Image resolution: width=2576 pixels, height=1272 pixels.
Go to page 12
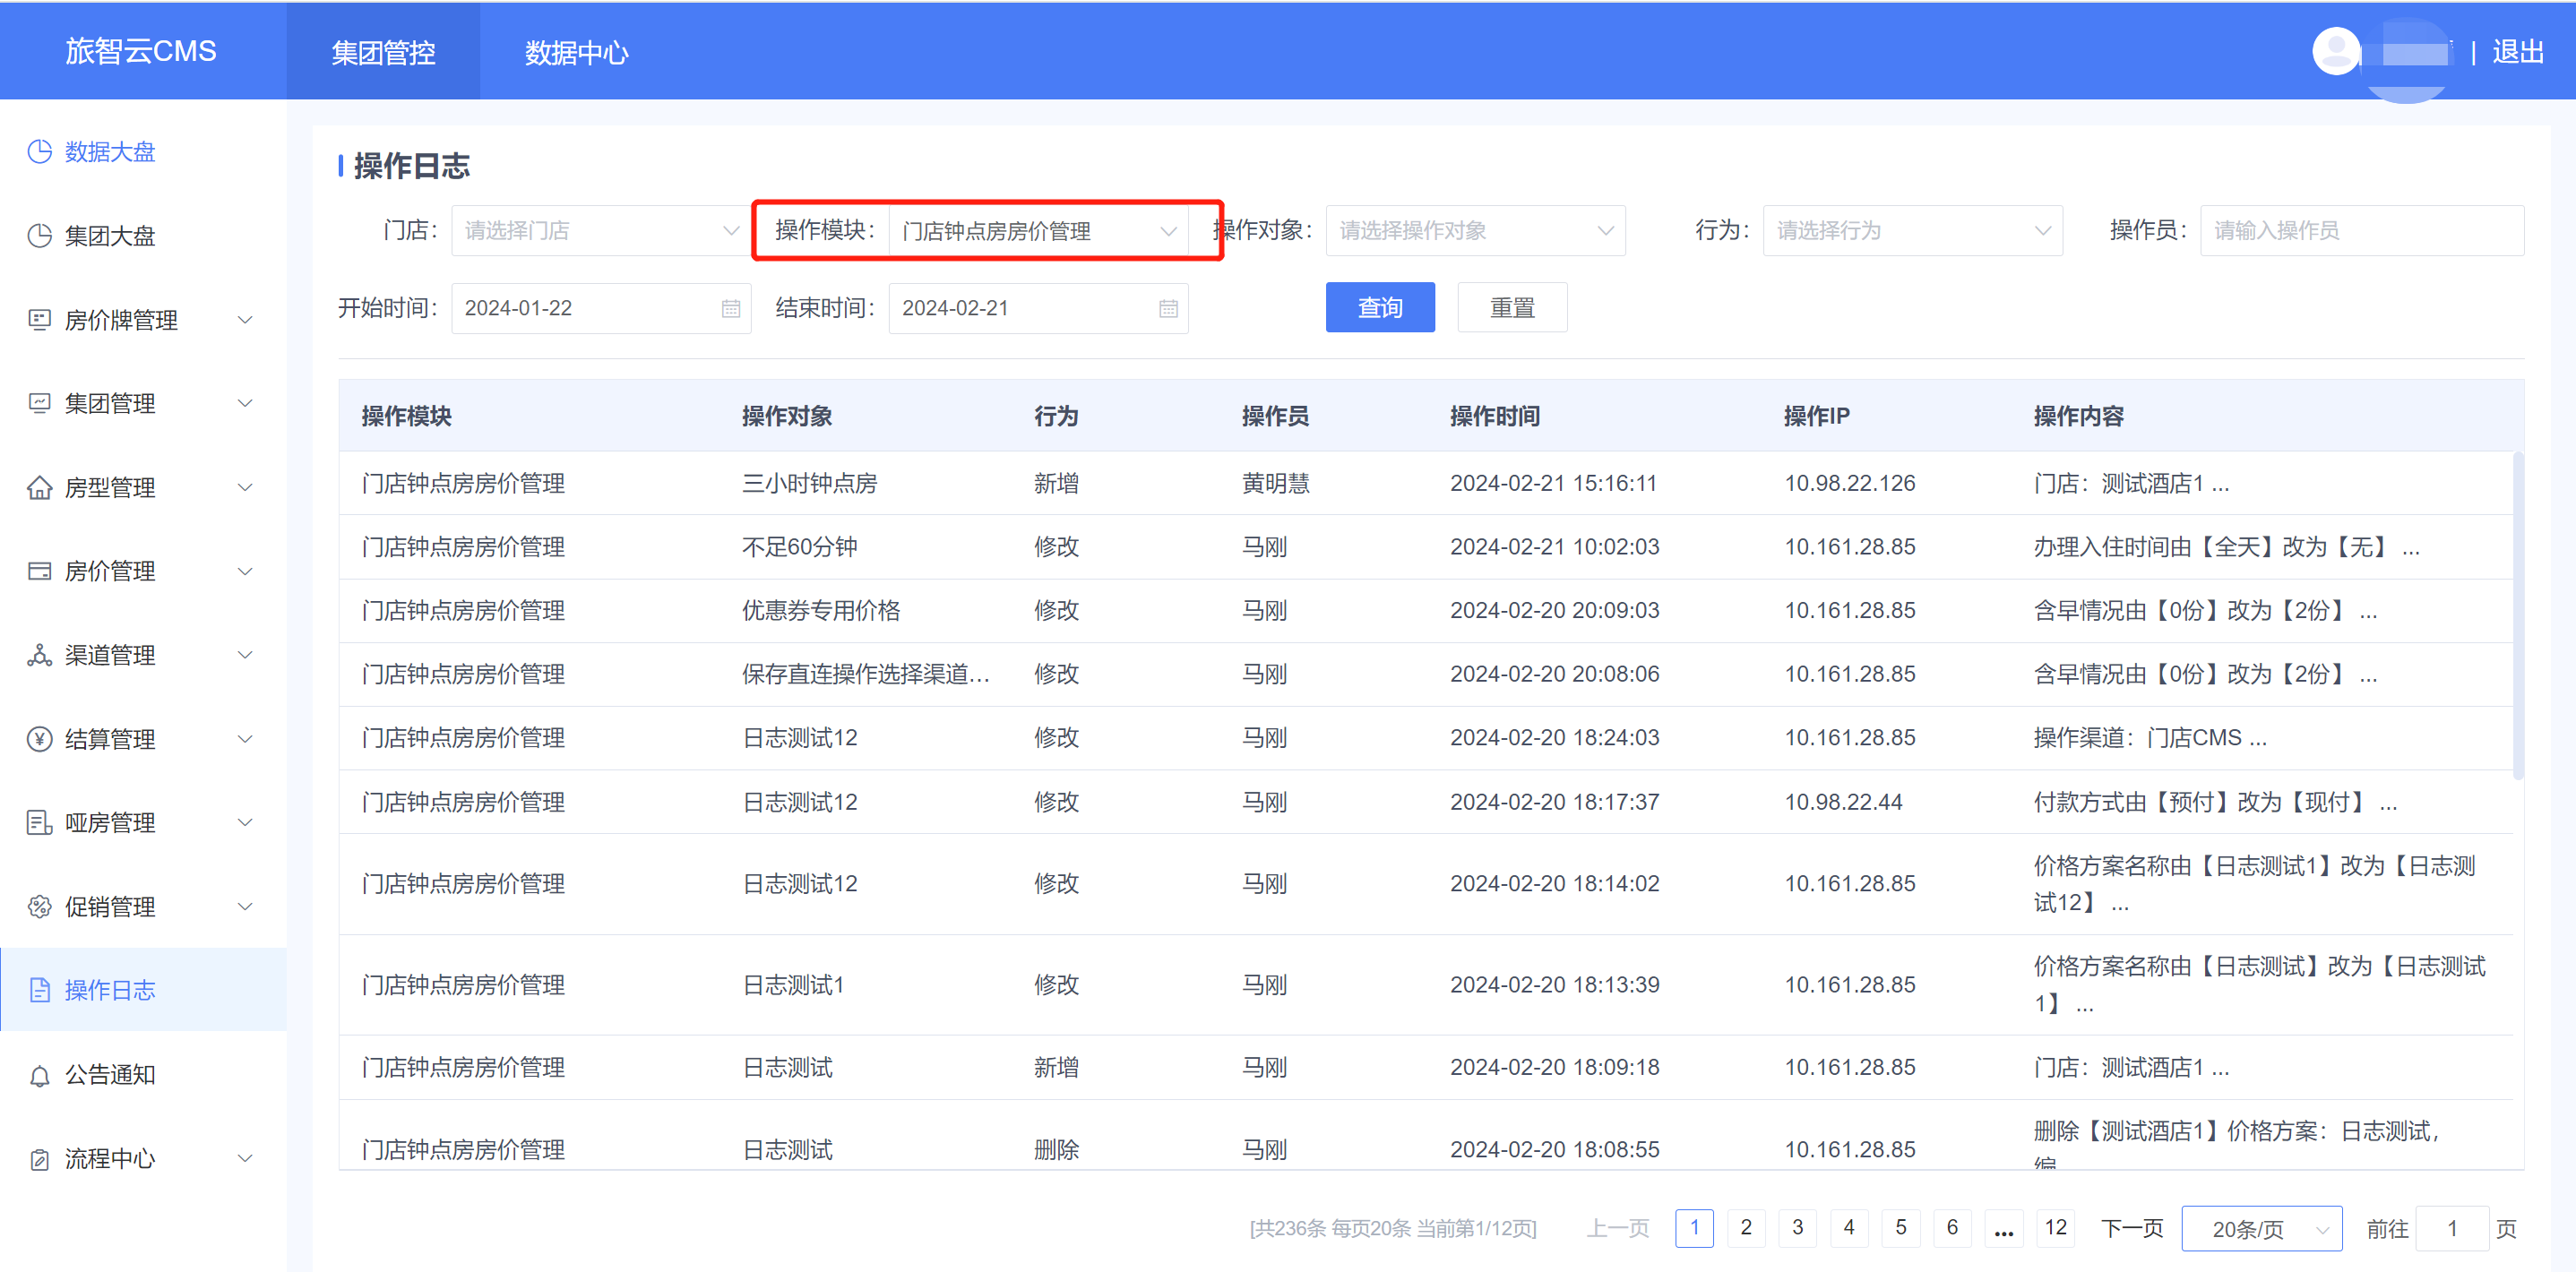coord(2055,1228)
